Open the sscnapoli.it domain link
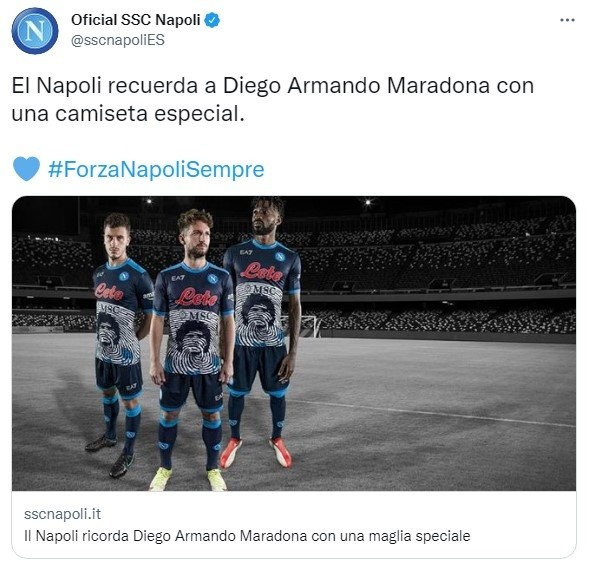This screenshot has height=563, width=589. [x=62, y=514]
